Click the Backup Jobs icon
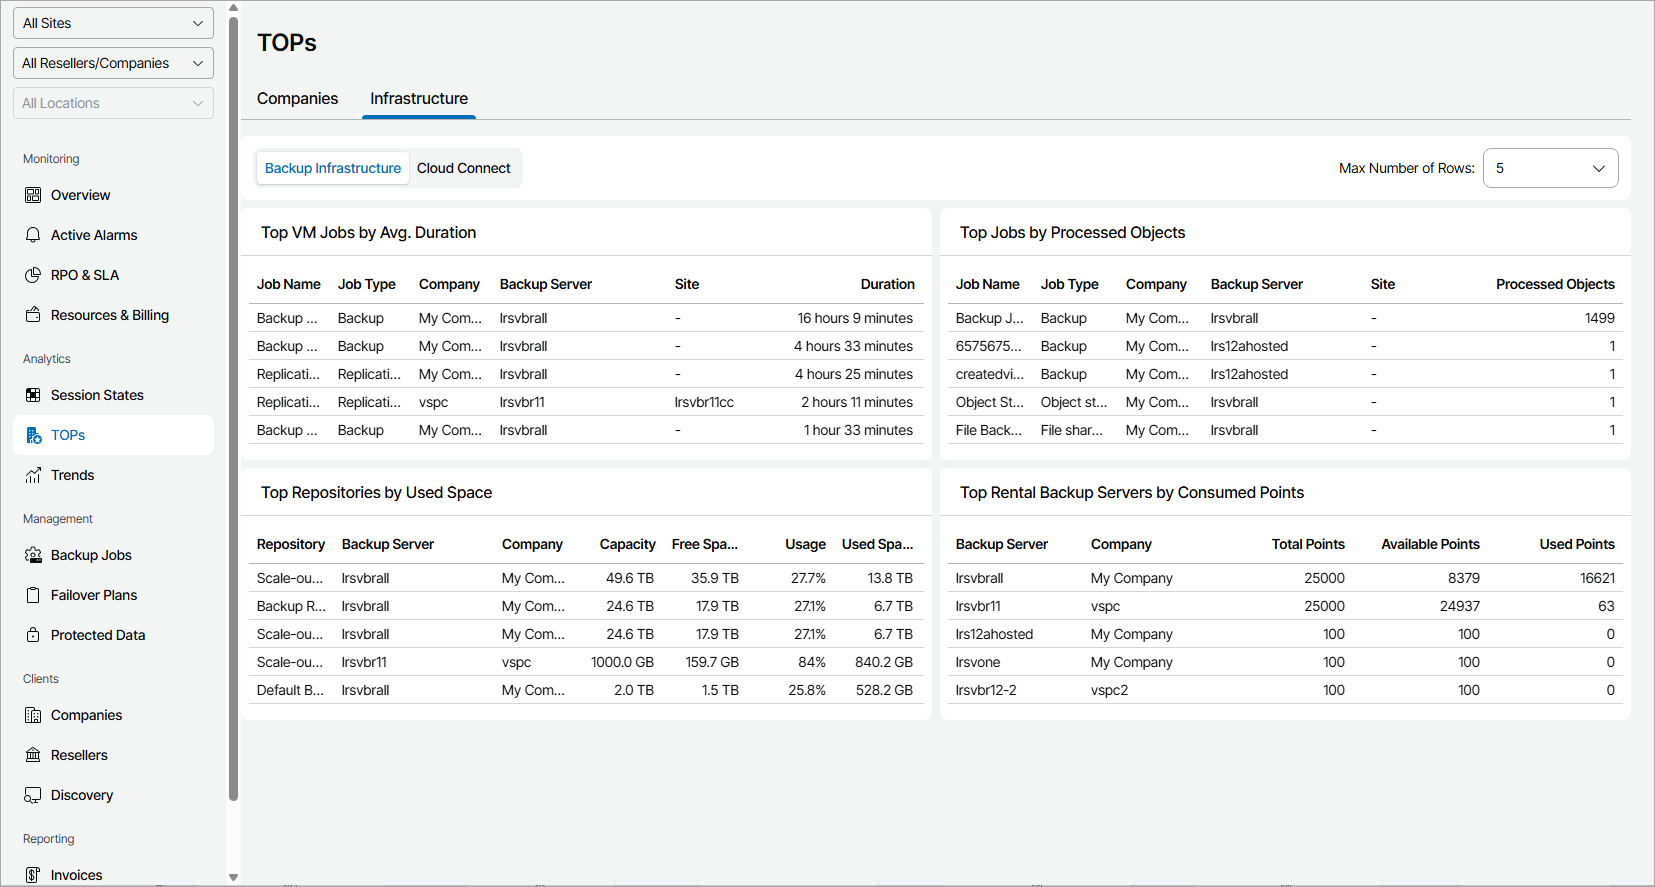The height and width of the screenshot is (887, 1655). (33, 555)
